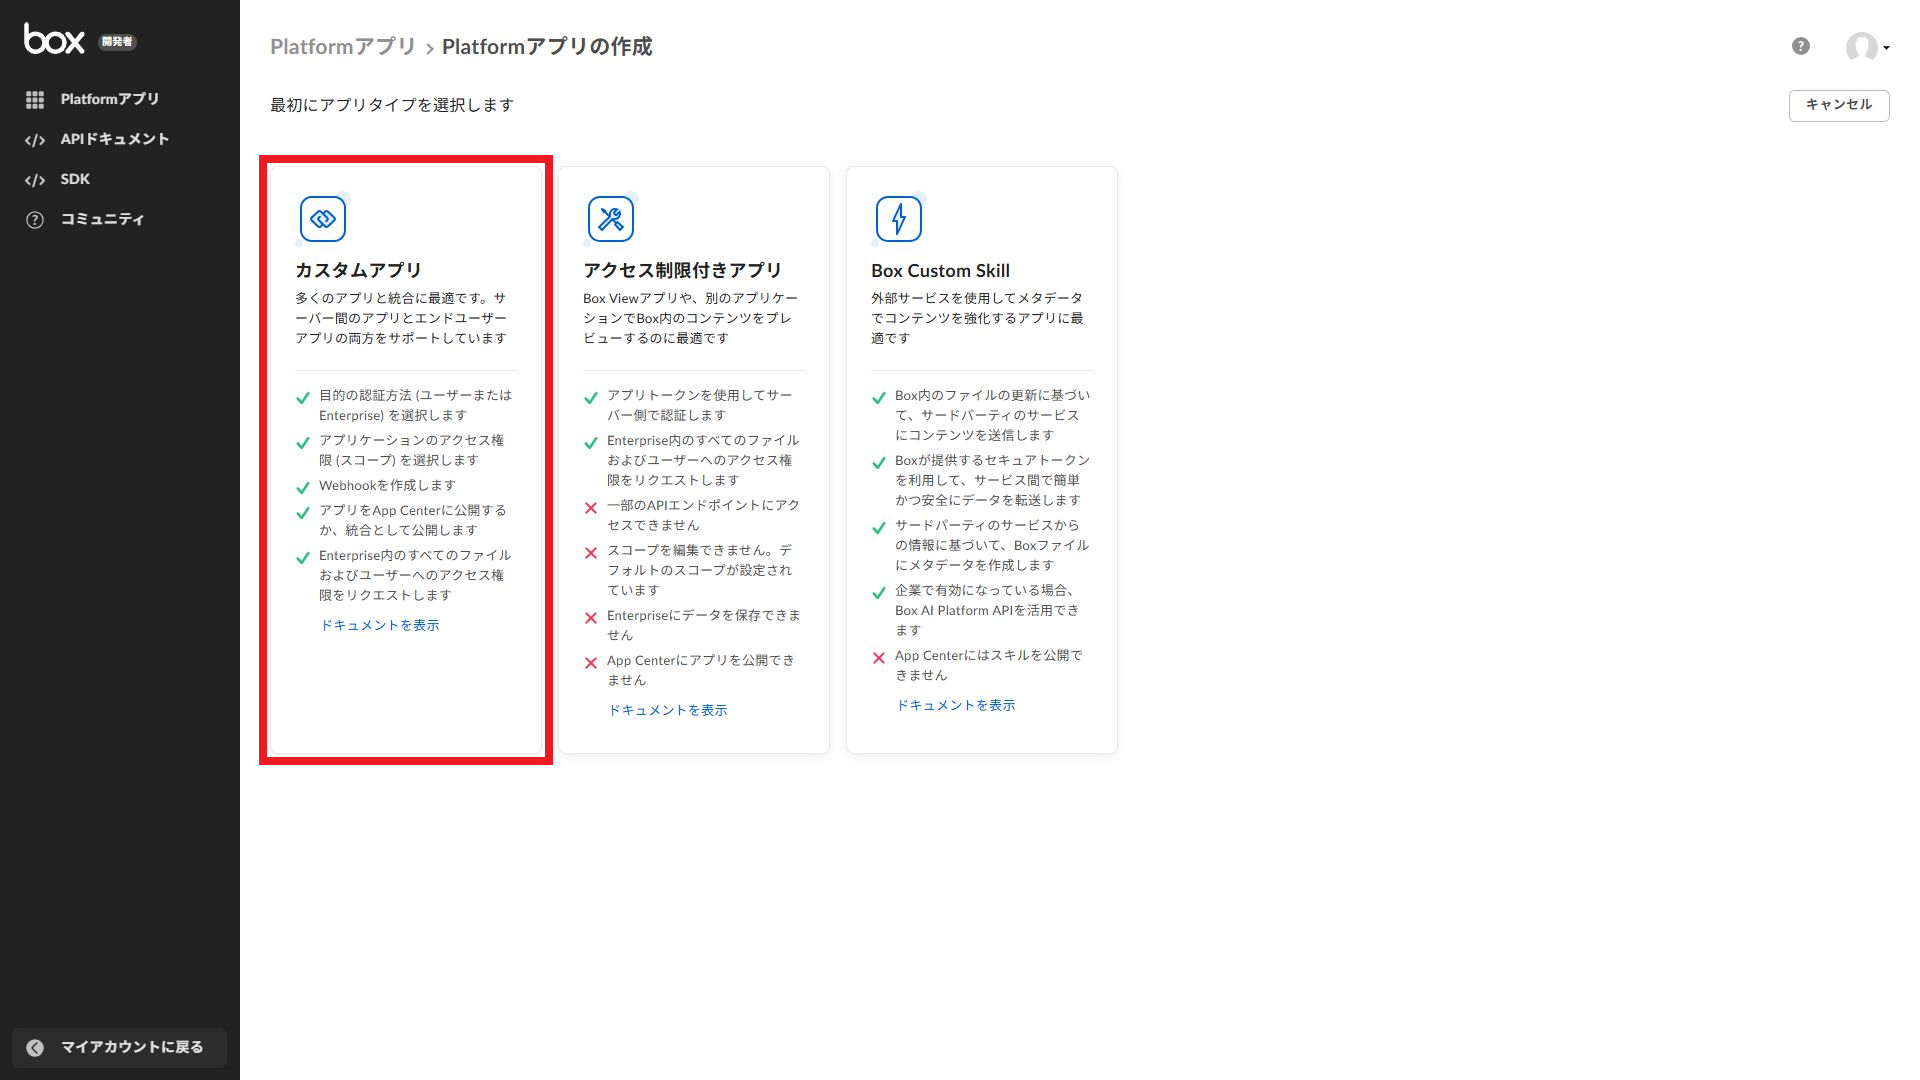Viewport: 1920px width, 1080px height.
Task: Open ドキュメントを表示 under Box Custom Skill
Action: [x=956, y=705]
